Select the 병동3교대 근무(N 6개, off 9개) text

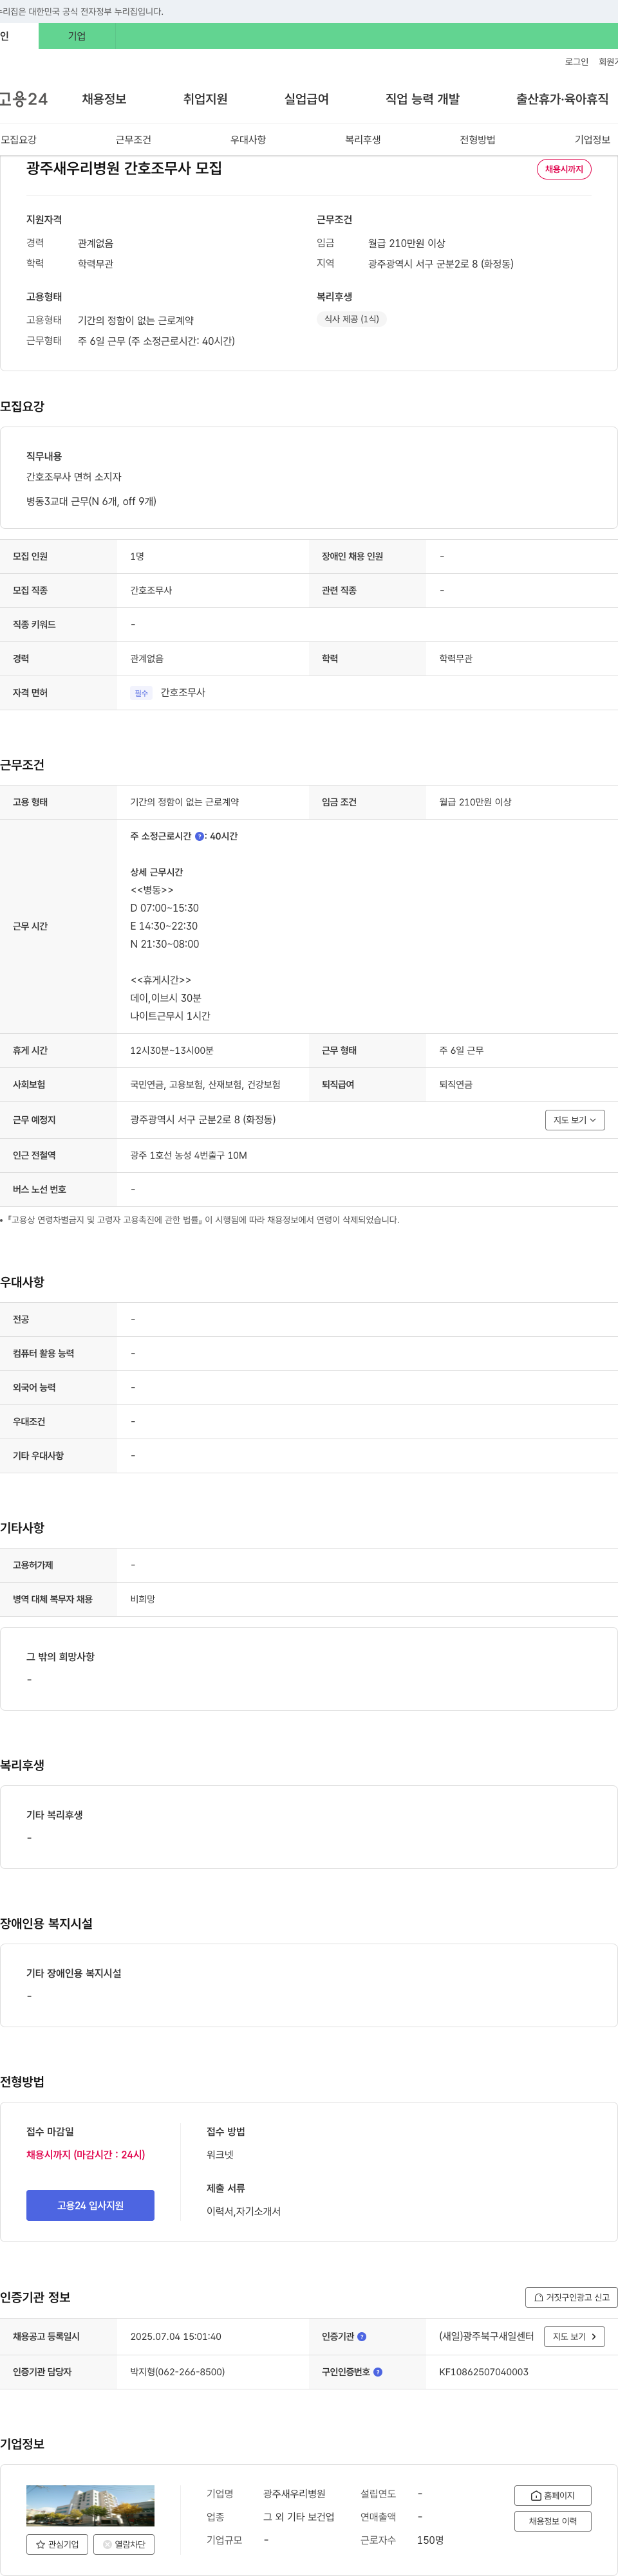point(91,501)
